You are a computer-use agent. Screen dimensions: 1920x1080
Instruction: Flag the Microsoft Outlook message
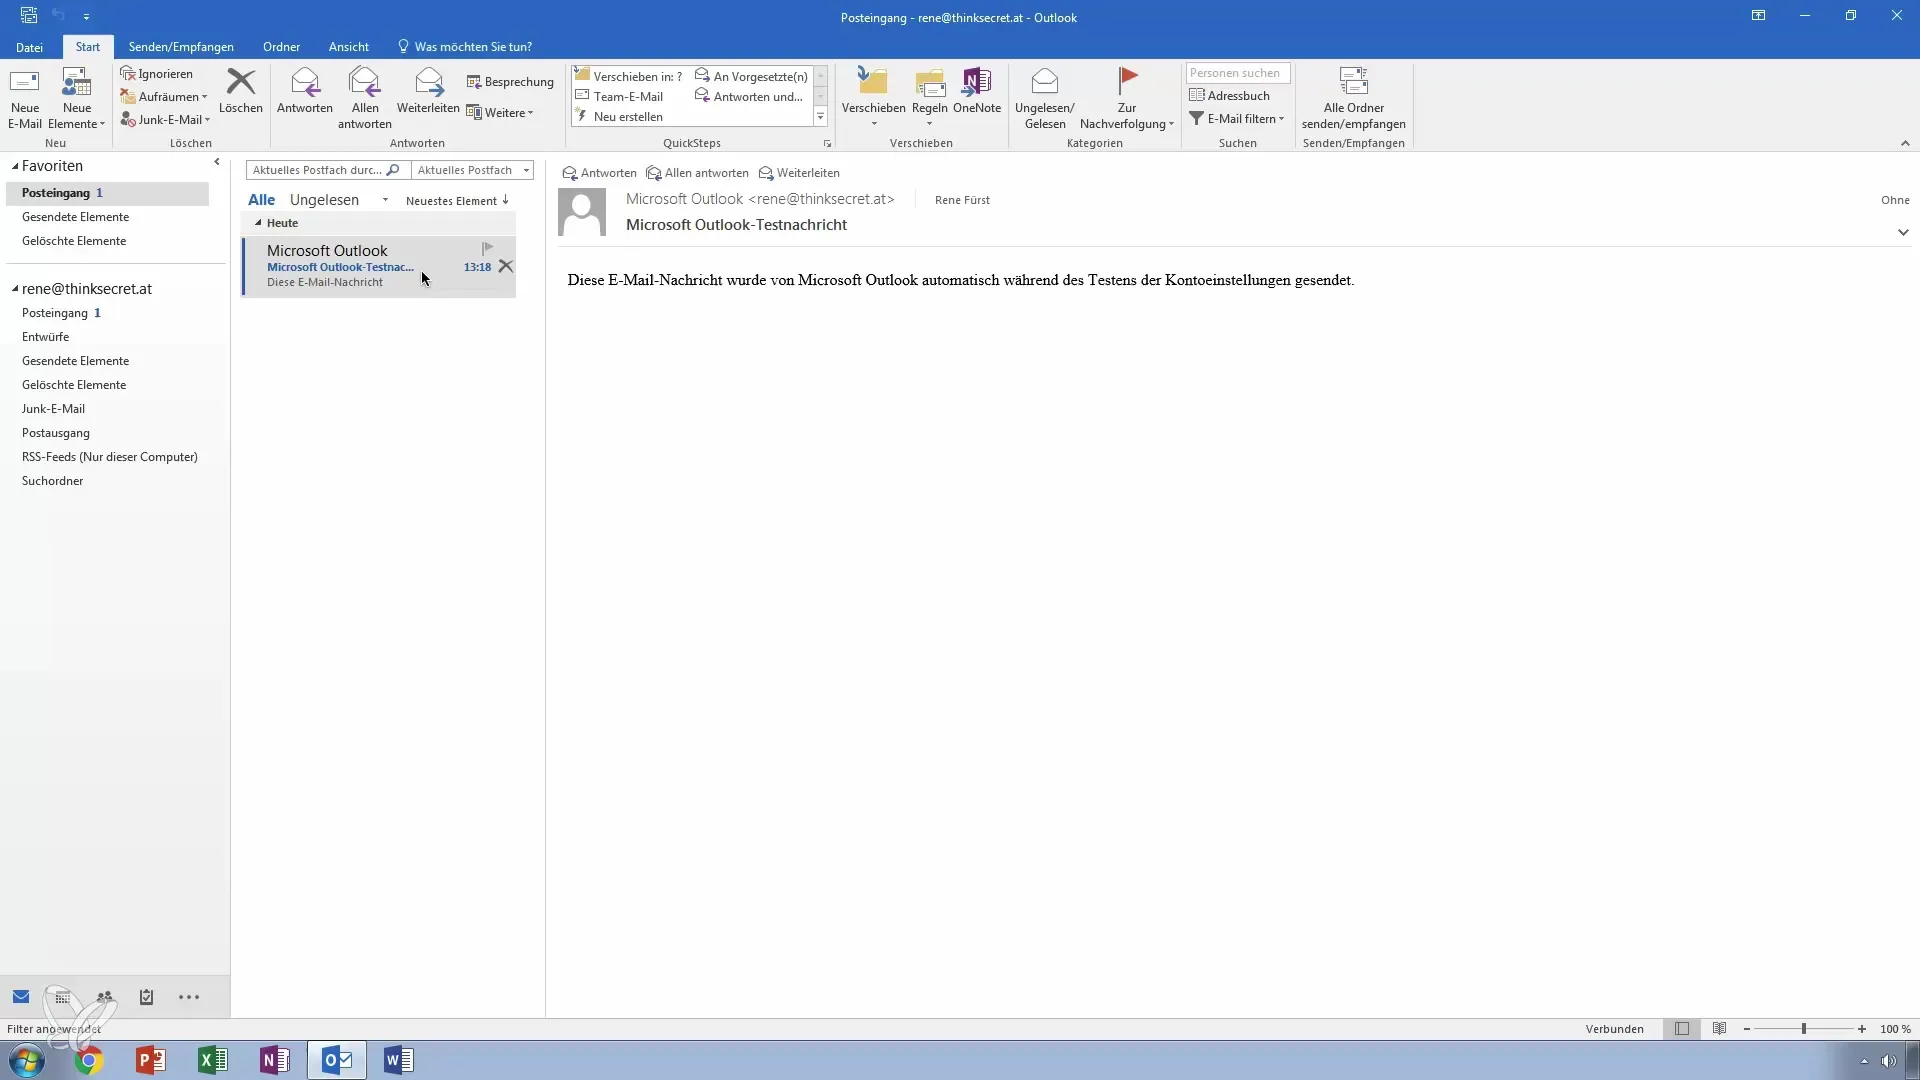tap(488, 248)
